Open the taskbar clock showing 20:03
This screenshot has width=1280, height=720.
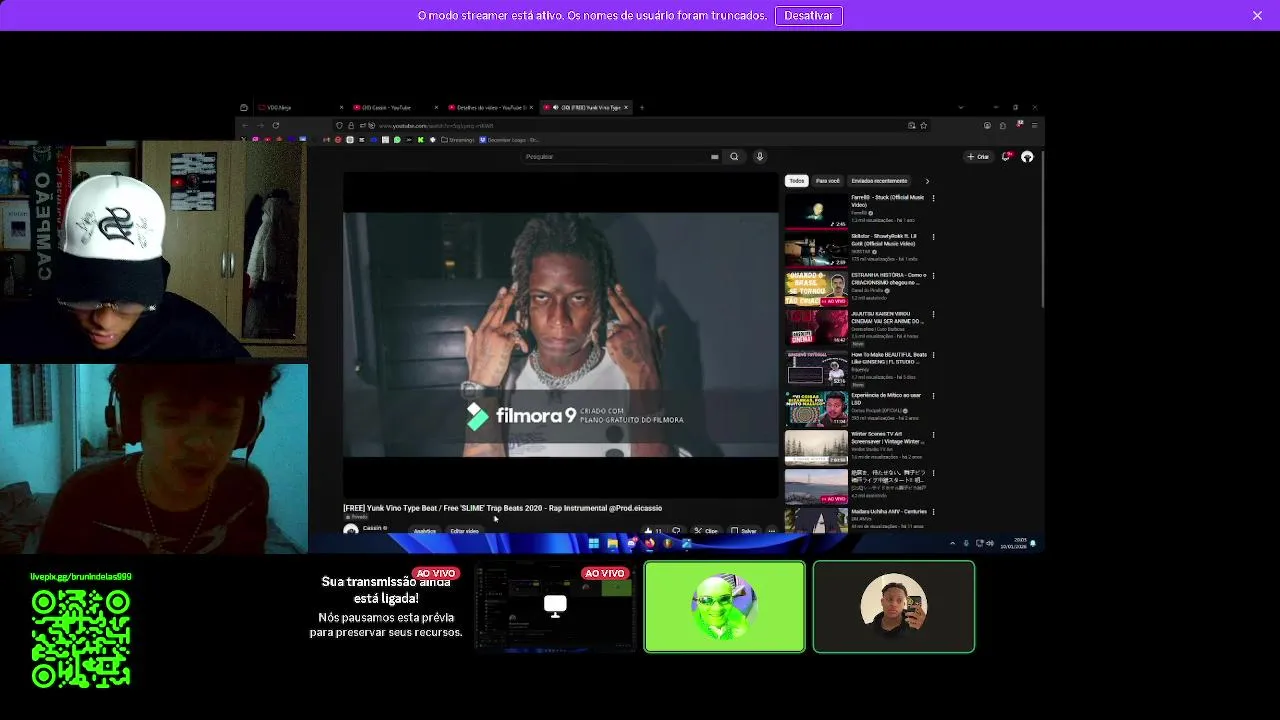1014,544
